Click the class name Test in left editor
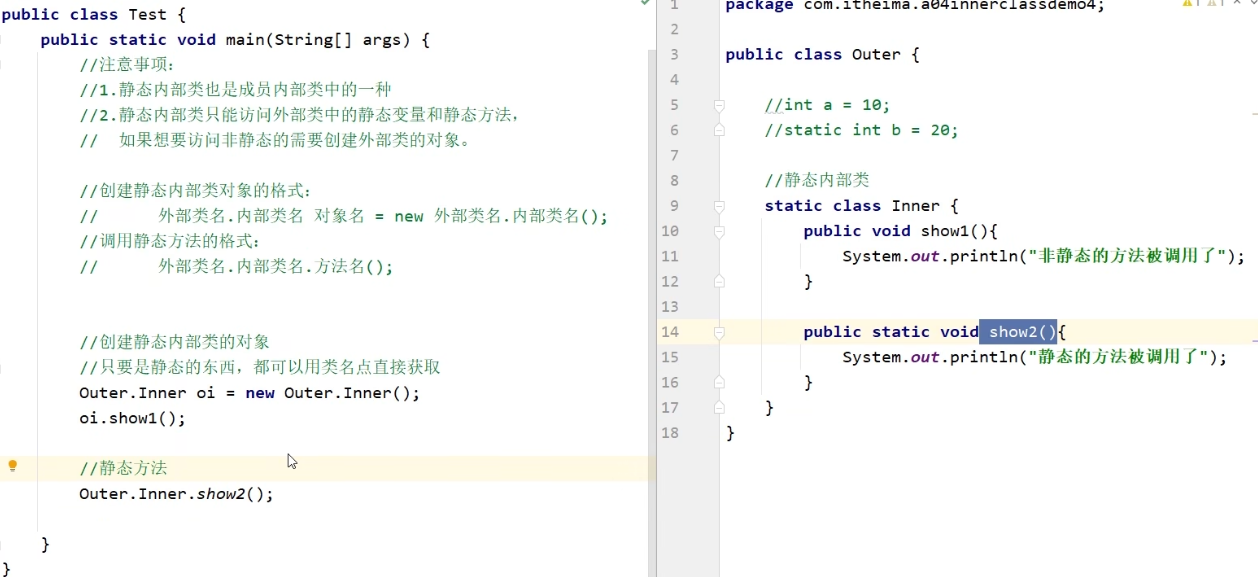Screen dimensions: 1258x577 pos(148,15)
